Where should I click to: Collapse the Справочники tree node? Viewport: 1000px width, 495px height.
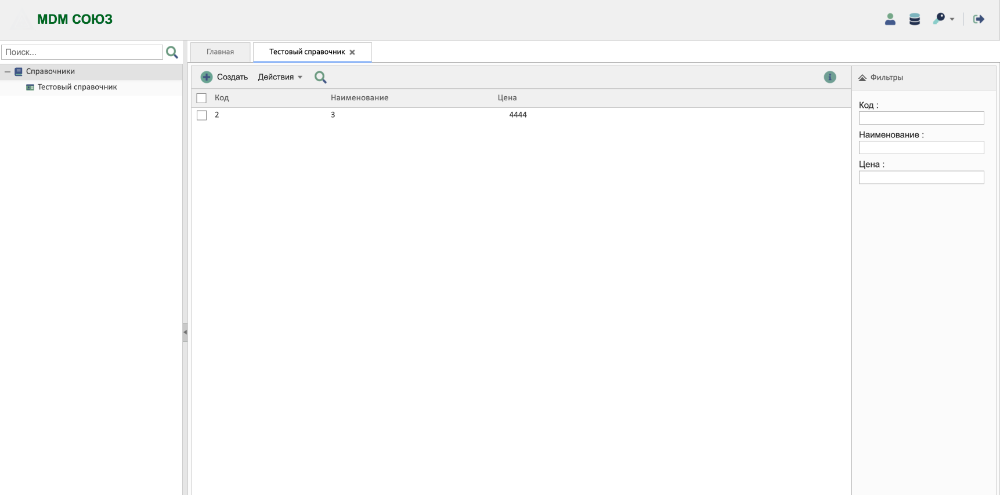pos(7,72)
